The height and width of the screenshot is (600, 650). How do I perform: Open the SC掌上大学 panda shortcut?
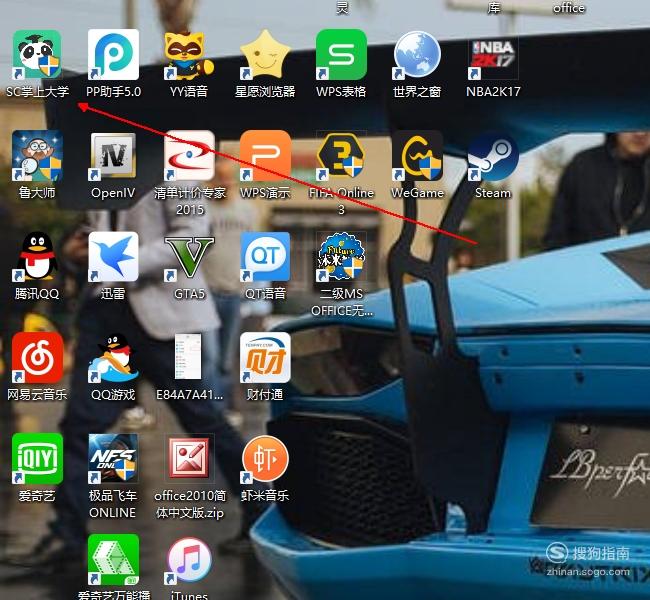coord(37,55)
